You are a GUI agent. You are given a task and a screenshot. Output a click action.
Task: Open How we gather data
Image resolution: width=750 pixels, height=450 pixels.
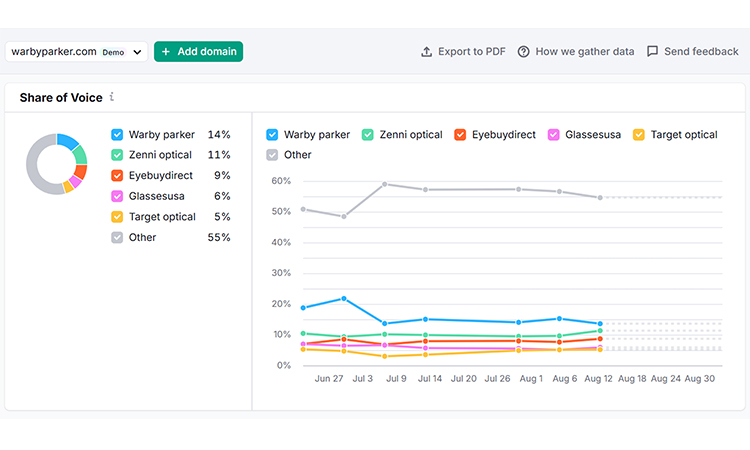(576, 52)
